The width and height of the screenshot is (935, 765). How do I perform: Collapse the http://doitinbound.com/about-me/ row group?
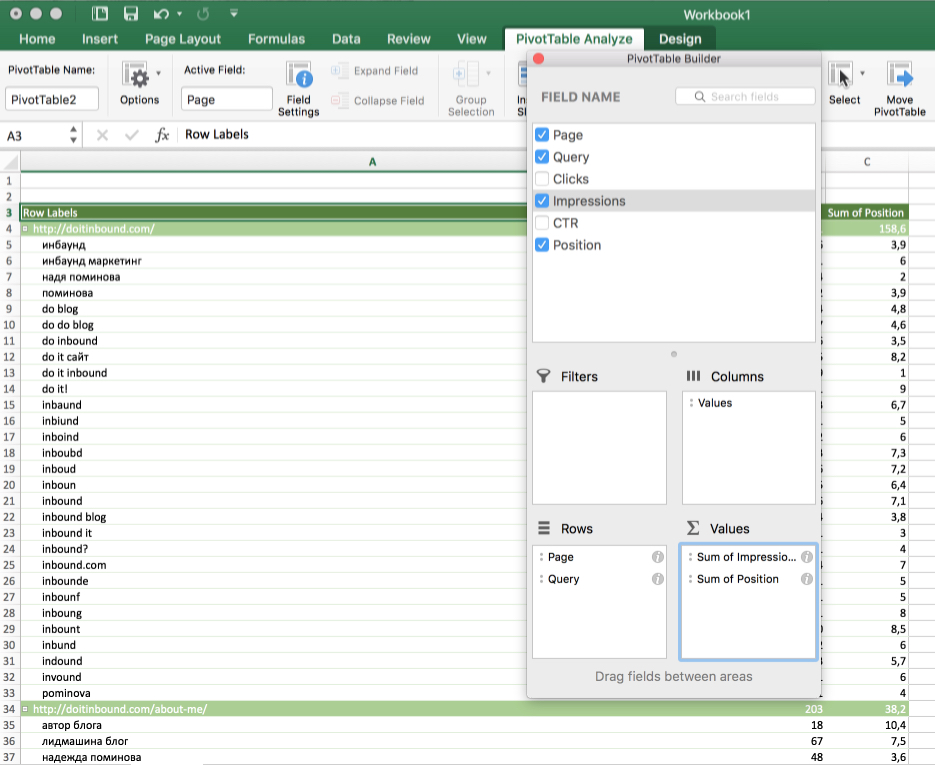tap(25, 709)
